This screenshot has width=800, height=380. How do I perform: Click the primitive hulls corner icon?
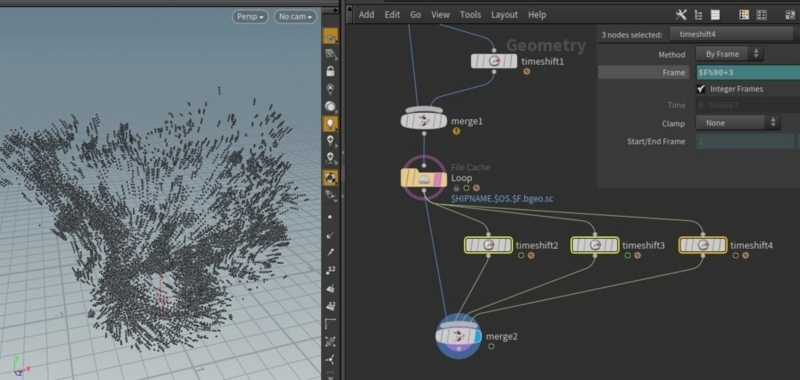point(330,323)
